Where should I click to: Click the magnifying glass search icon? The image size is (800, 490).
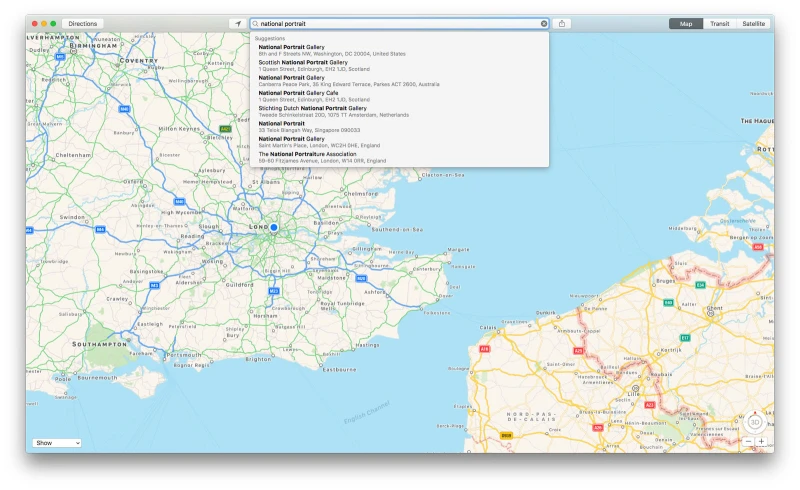[x=256, y=23]
